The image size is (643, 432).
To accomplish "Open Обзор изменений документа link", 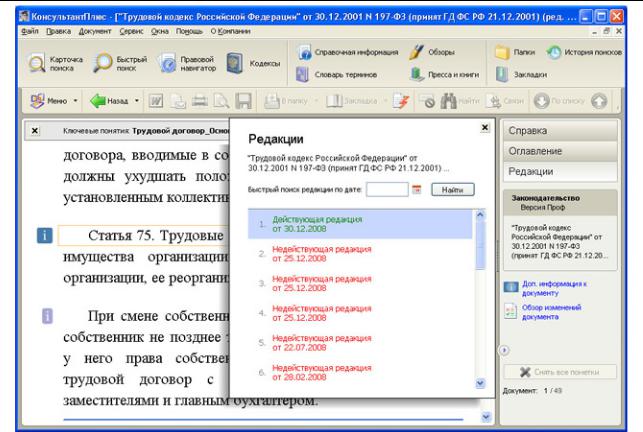I will point(552,312).
